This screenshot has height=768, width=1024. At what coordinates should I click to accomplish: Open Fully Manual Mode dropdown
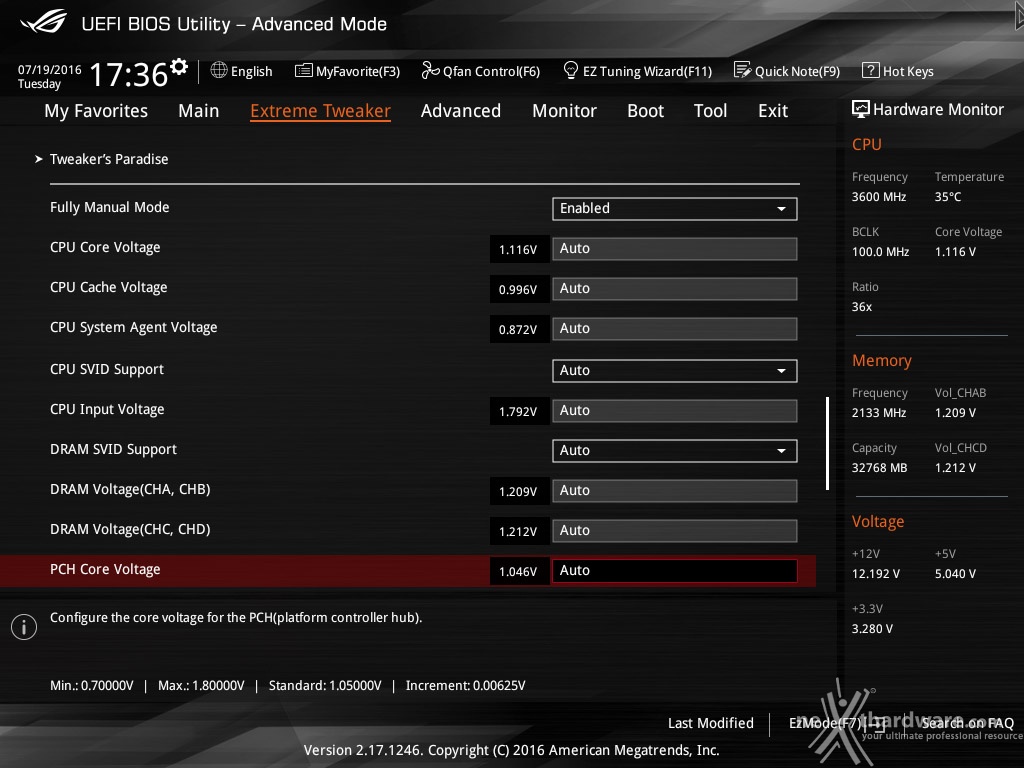[675, 208]
